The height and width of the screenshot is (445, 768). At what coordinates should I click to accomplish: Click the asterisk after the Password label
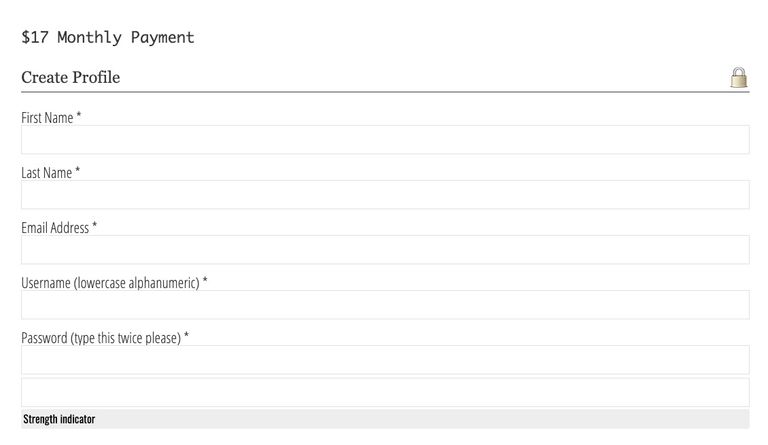[186, 337]
